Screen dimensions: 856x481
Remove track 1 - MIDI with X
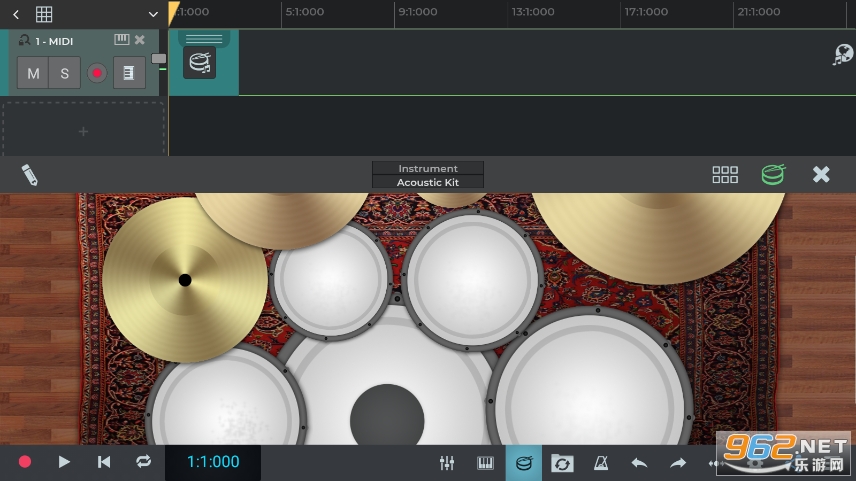[x=140, y=39]
